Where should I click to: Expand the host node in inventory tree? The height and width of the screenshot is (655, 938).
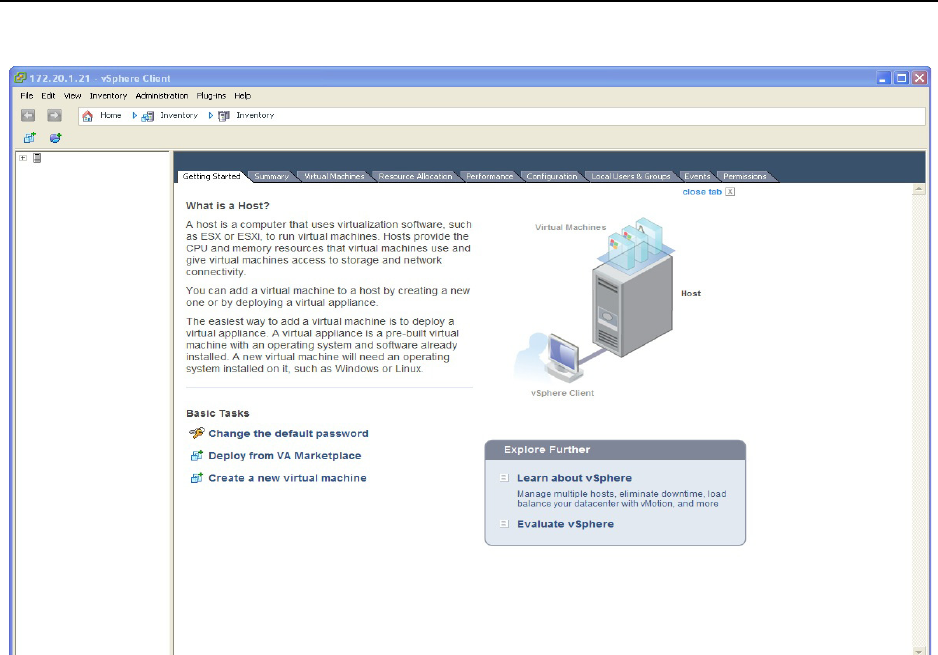point(23,158)
